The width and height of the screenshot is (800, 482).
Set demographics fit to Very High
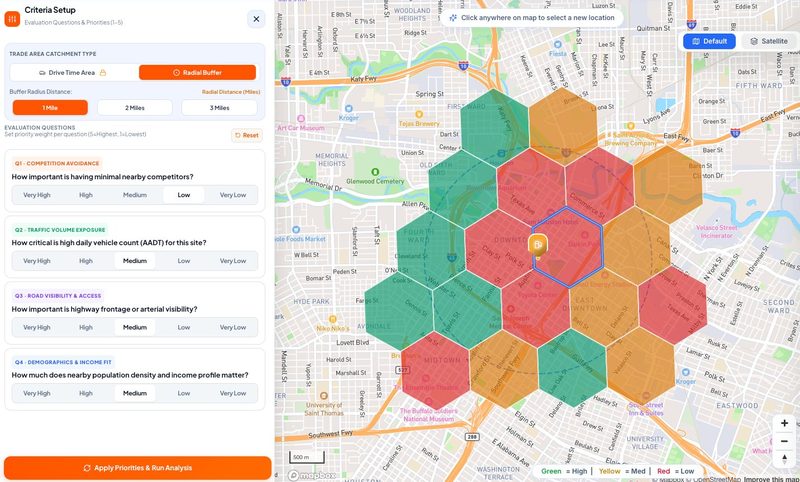click(37, 393)
